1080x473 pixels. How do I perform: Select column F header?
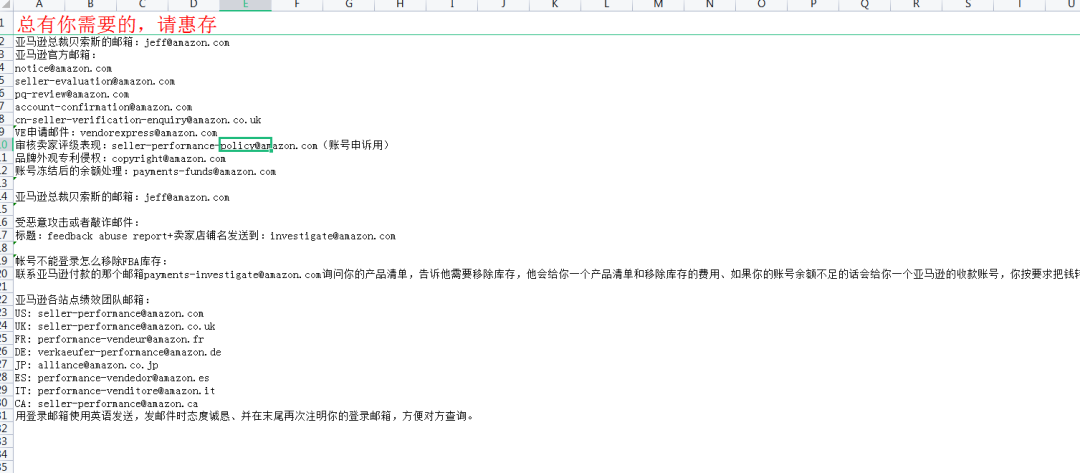click(297, 6)
